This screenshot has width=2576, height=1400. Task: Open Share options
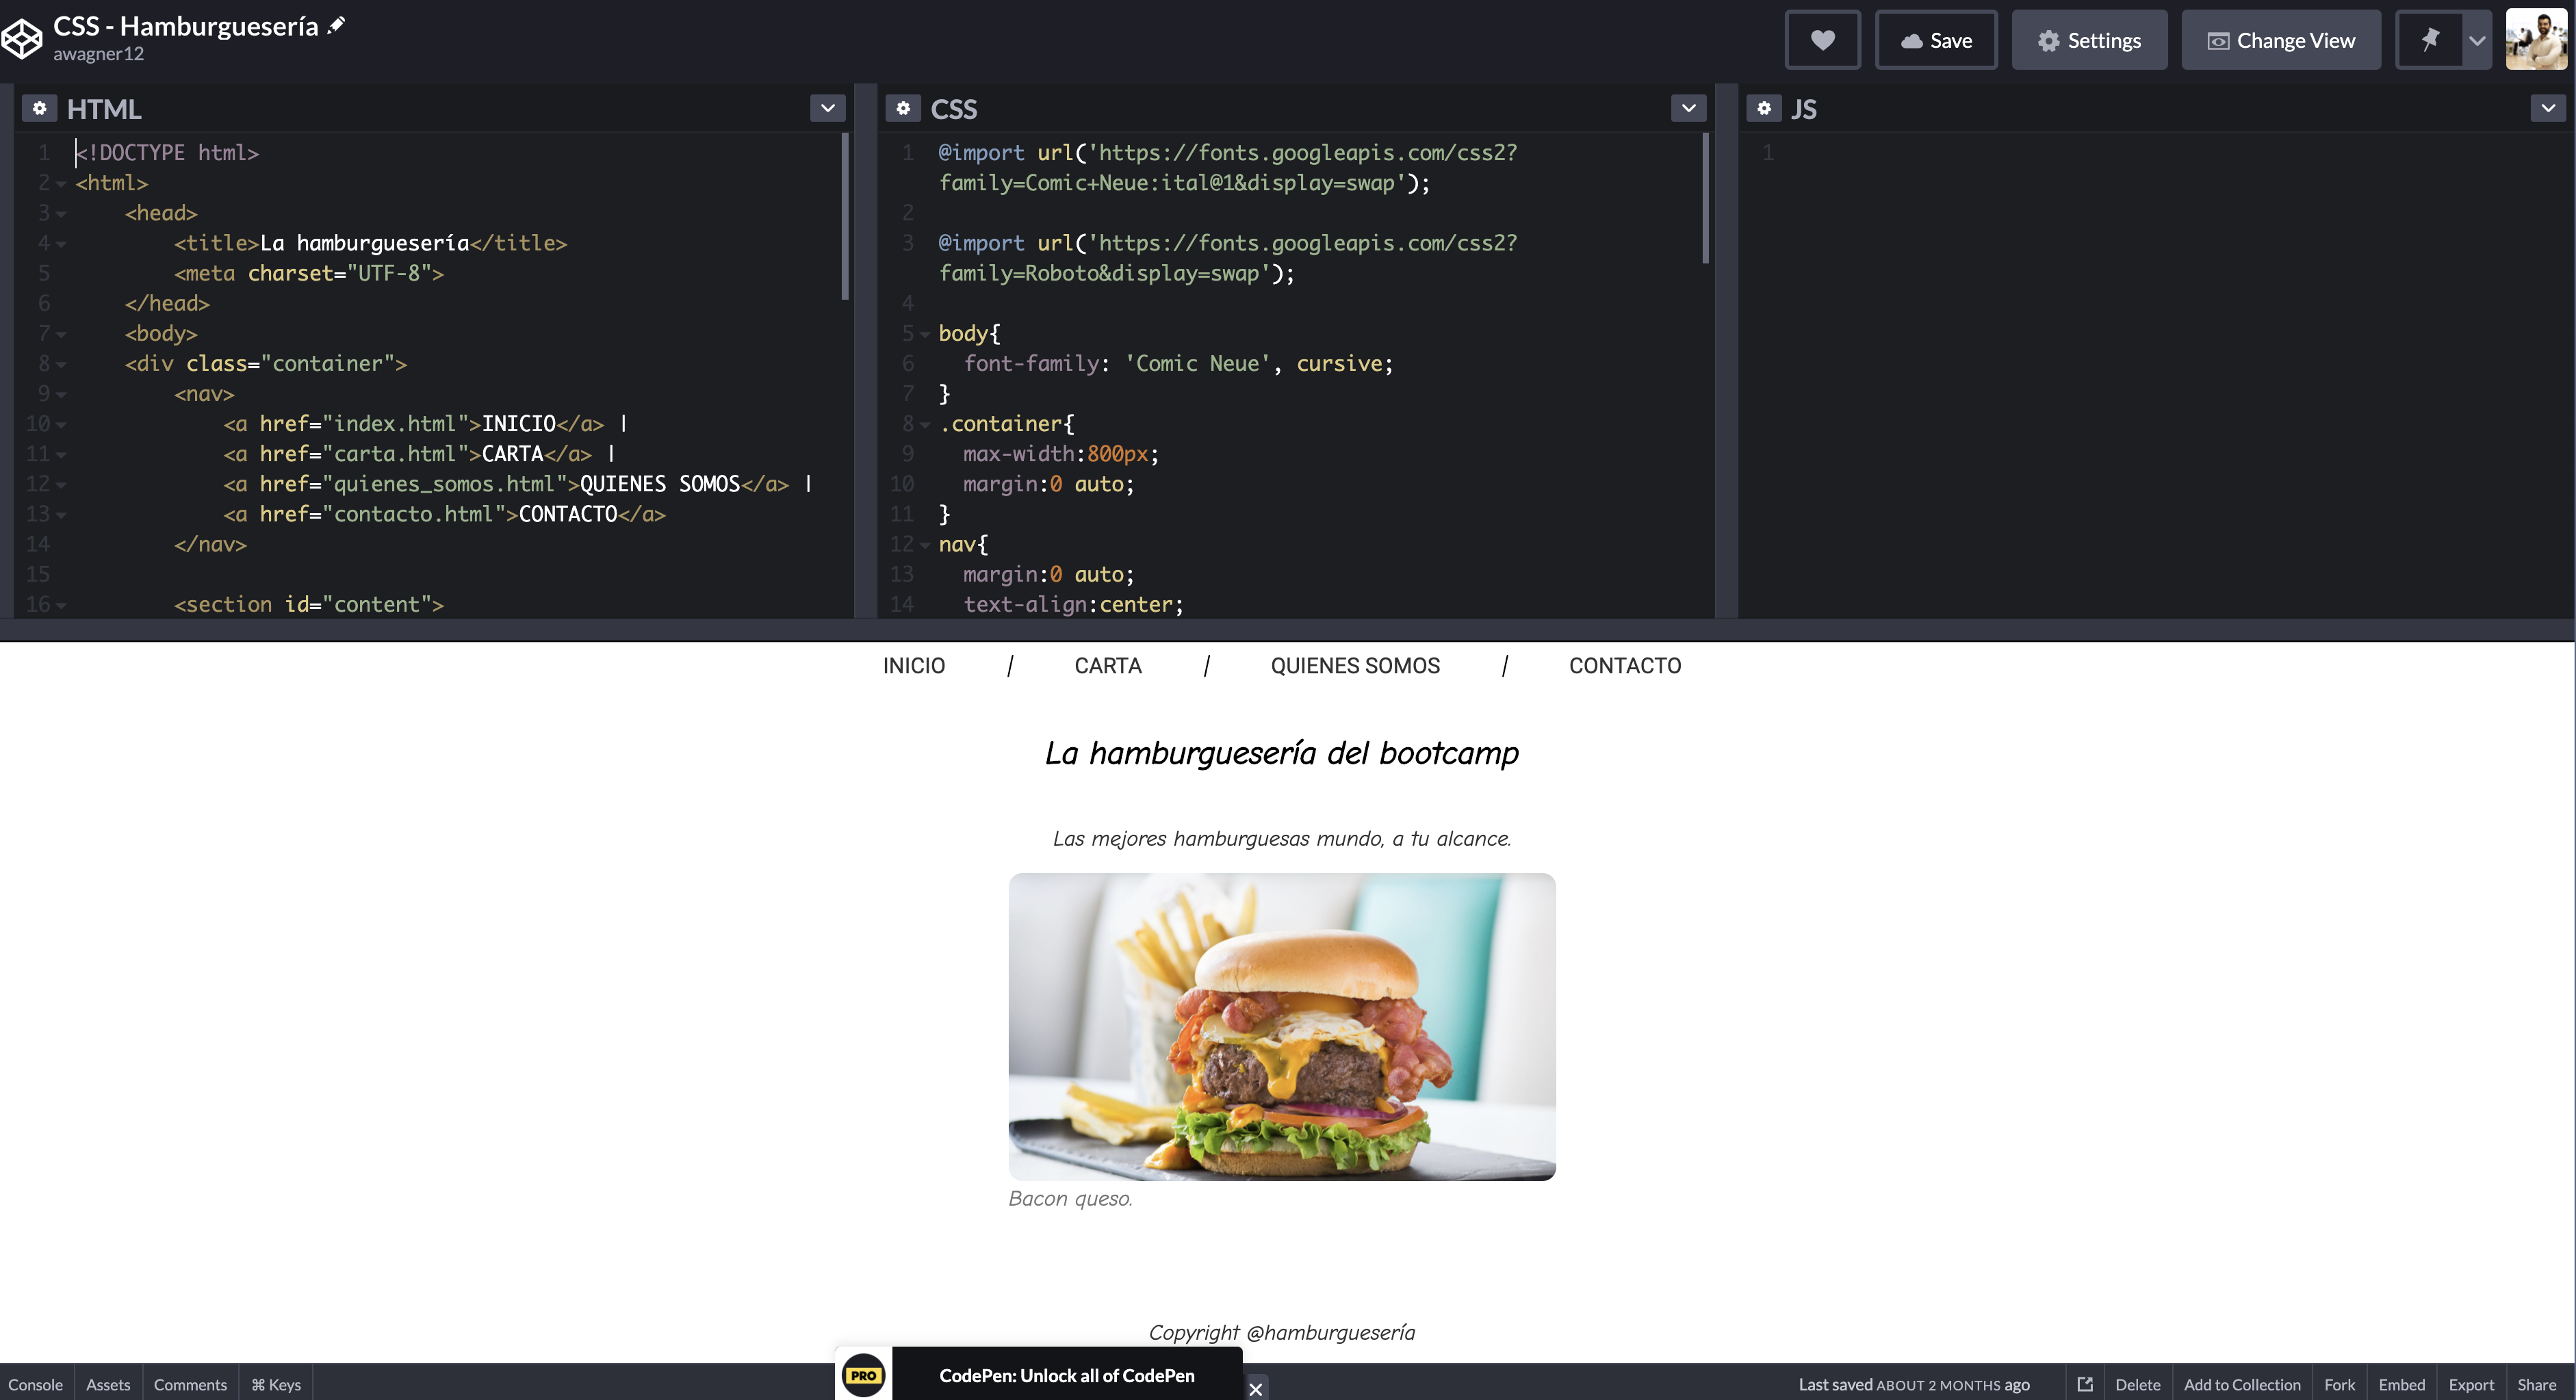(2536, 1384)
